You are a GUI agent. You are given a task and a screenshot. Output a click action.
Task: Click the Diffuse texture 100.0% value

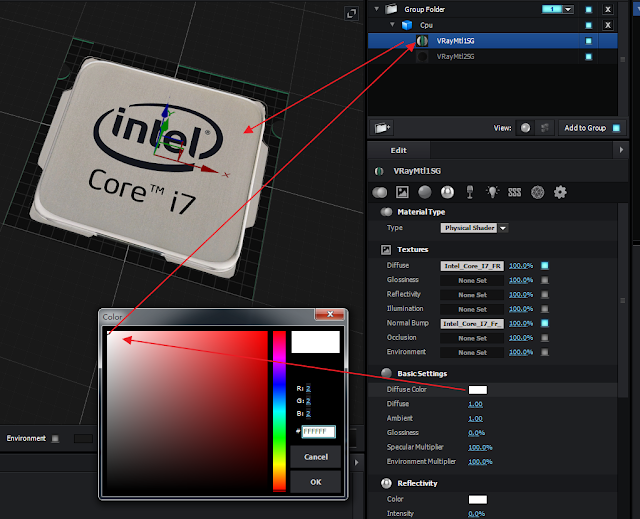[x=521, y=266]
